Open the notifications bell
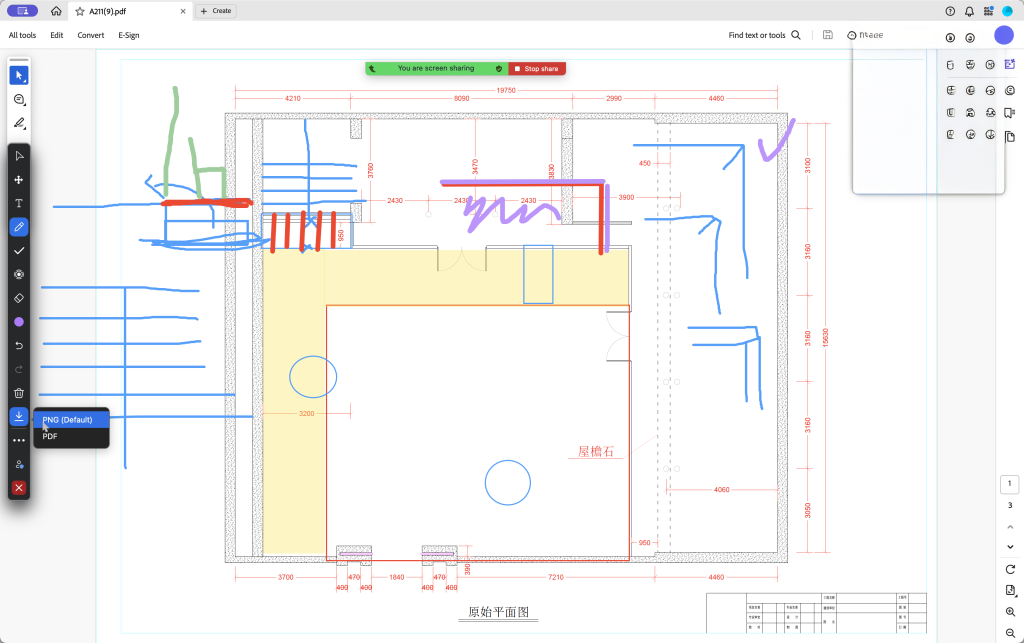The height and width of the screenshot is (643, 1024). pyautogui.click(x=969, y=11)
